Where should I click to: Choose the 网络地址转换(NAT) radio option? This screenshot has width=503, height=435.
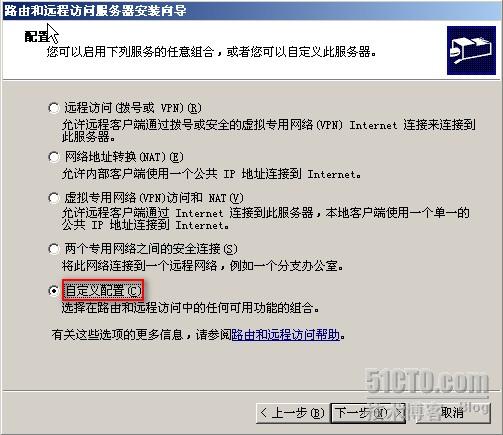coord(54,157)
